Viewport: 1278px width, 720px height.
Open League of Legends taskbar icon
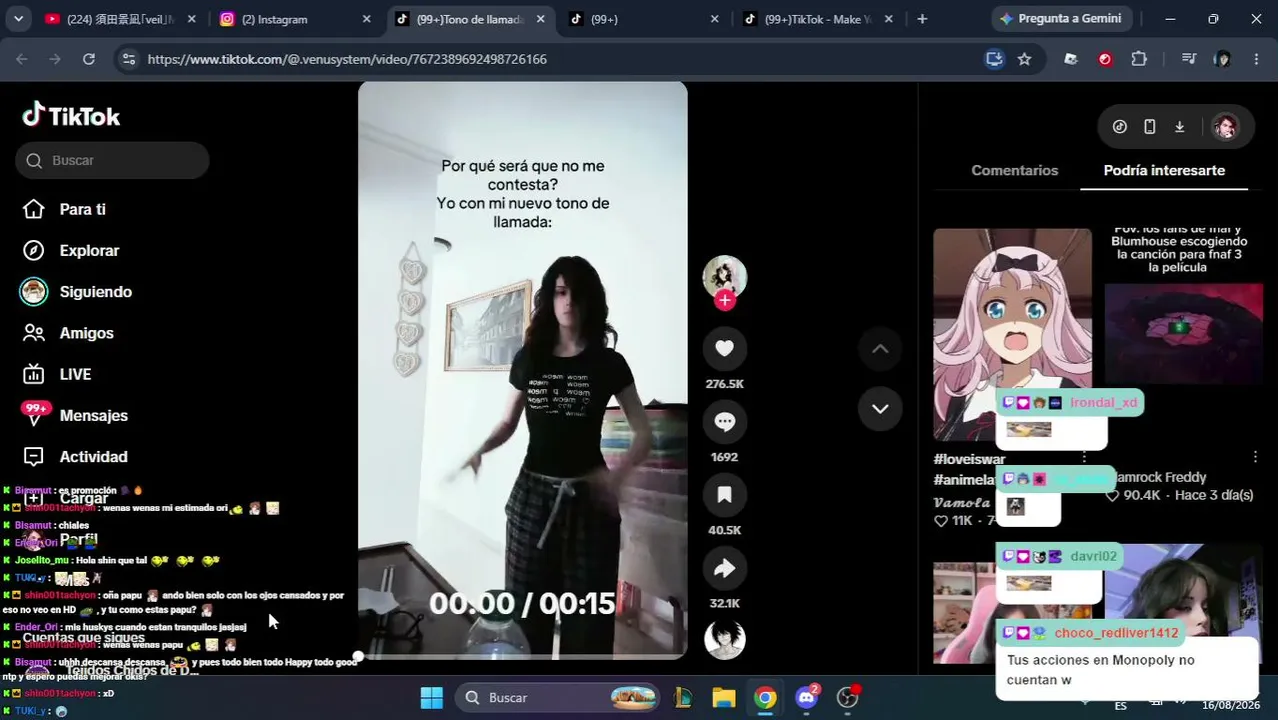click(x=683, y=697)
